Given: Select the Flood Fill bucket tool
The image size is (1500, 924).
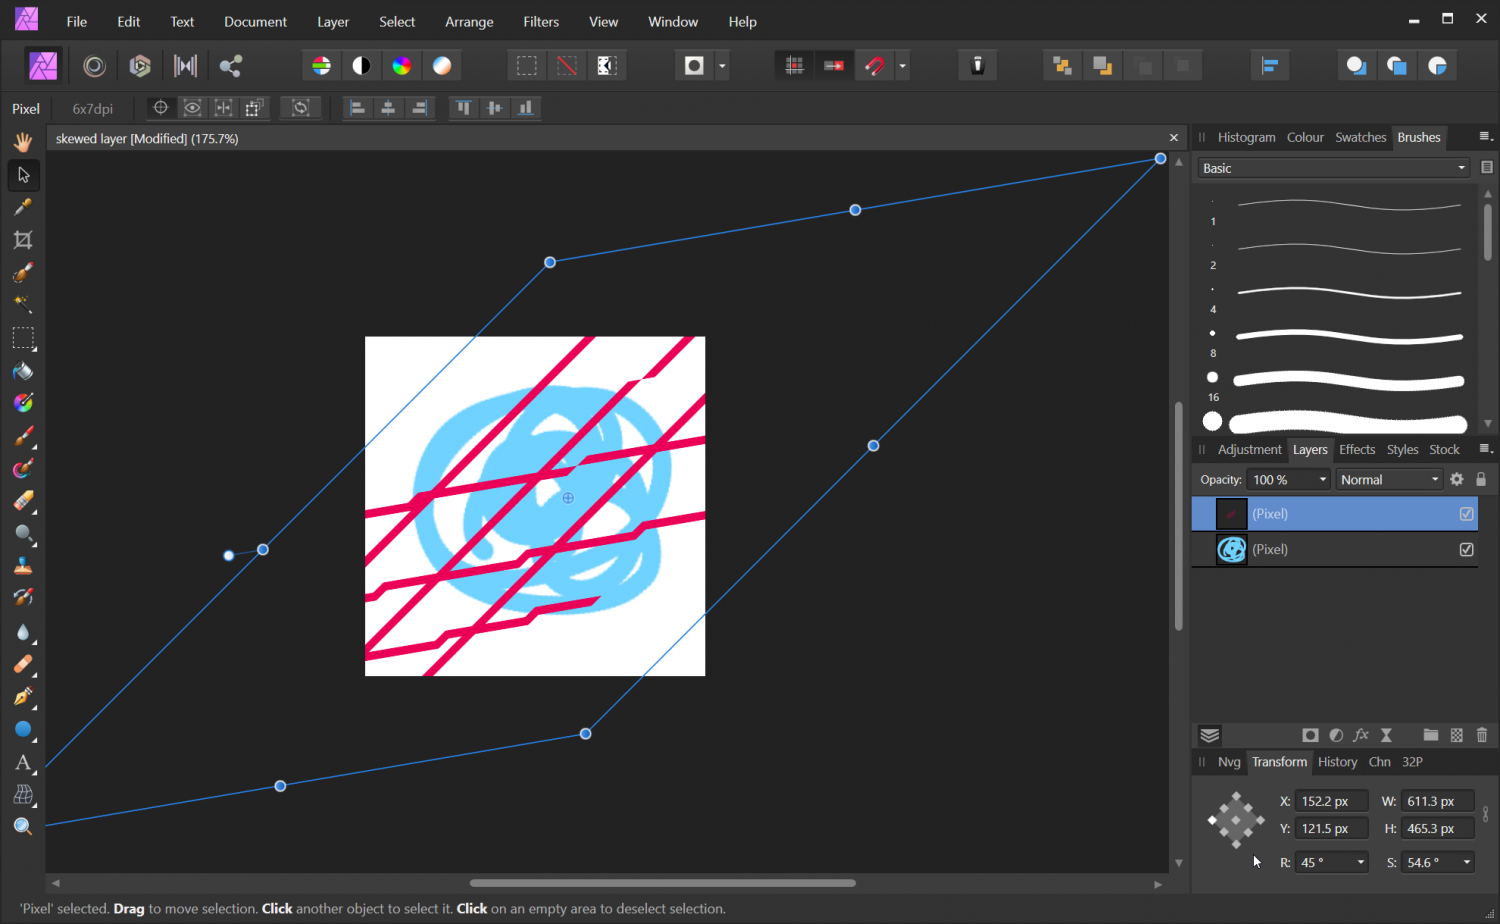Looking at the screenshot, I should 23,371.
